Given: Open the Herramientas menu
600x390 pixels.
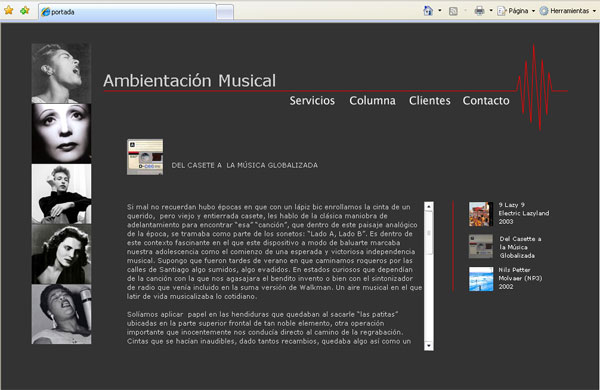Looking at the screenshot, I should (x=567, y=11).
